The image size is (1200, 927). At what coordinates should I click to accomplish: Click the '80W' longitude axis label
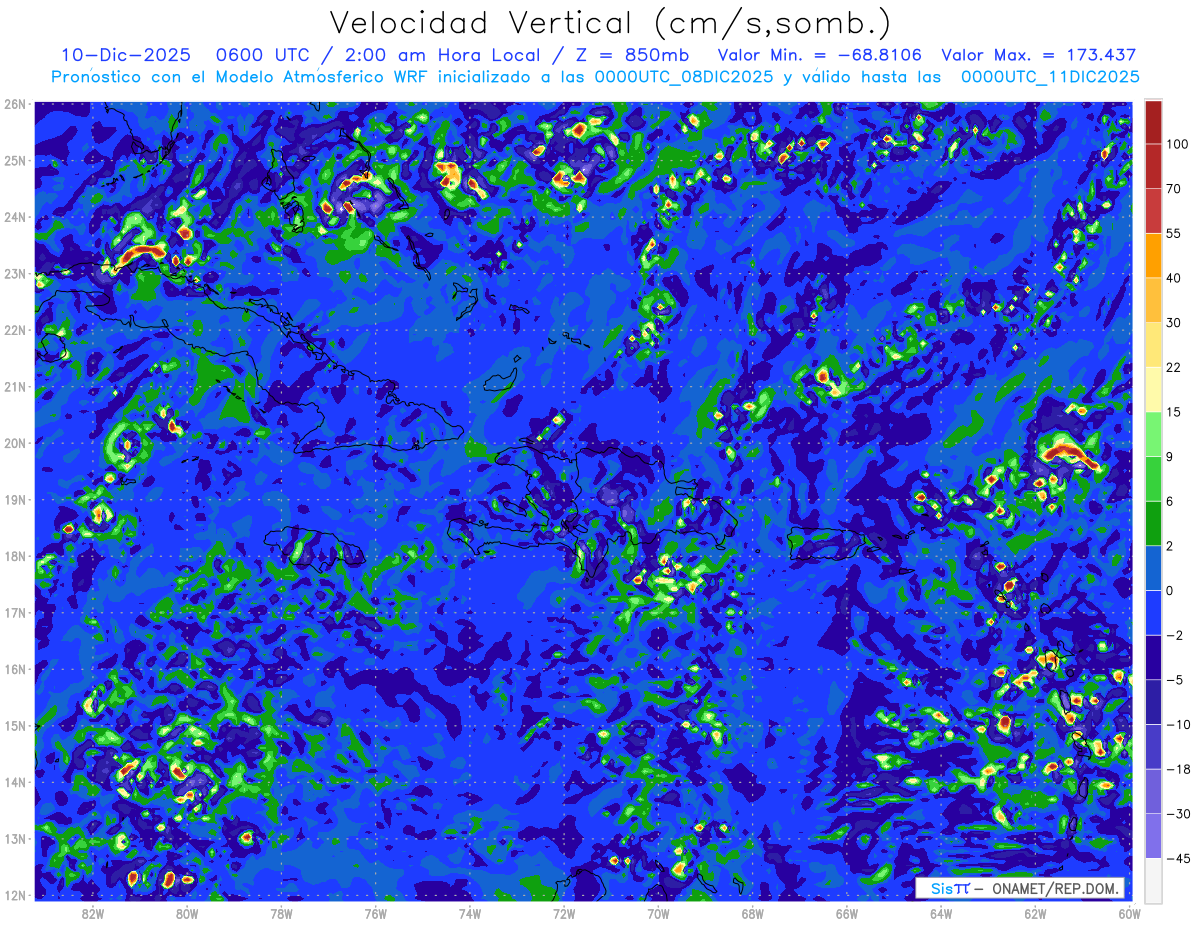tap(187, 913)
